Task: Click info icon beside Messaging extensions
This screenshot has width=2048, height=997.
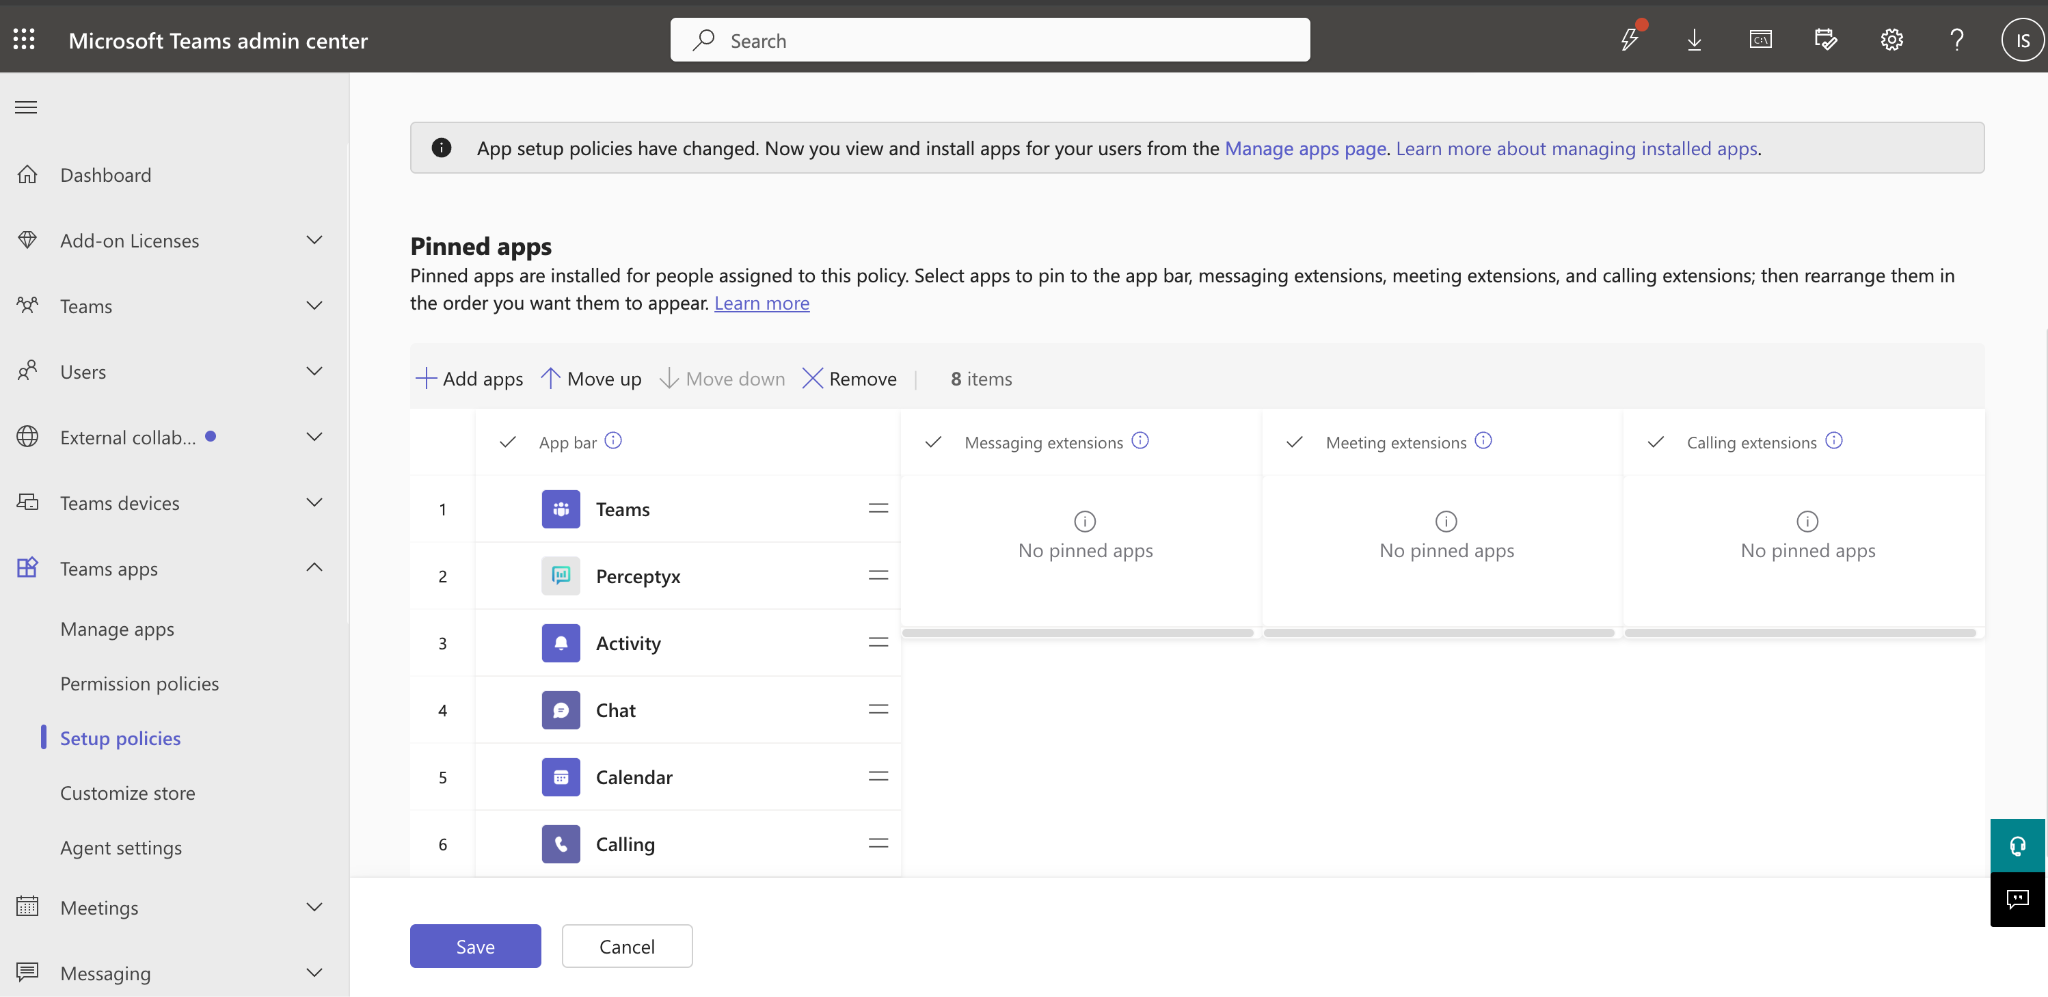Action: tap(1140, 441)
